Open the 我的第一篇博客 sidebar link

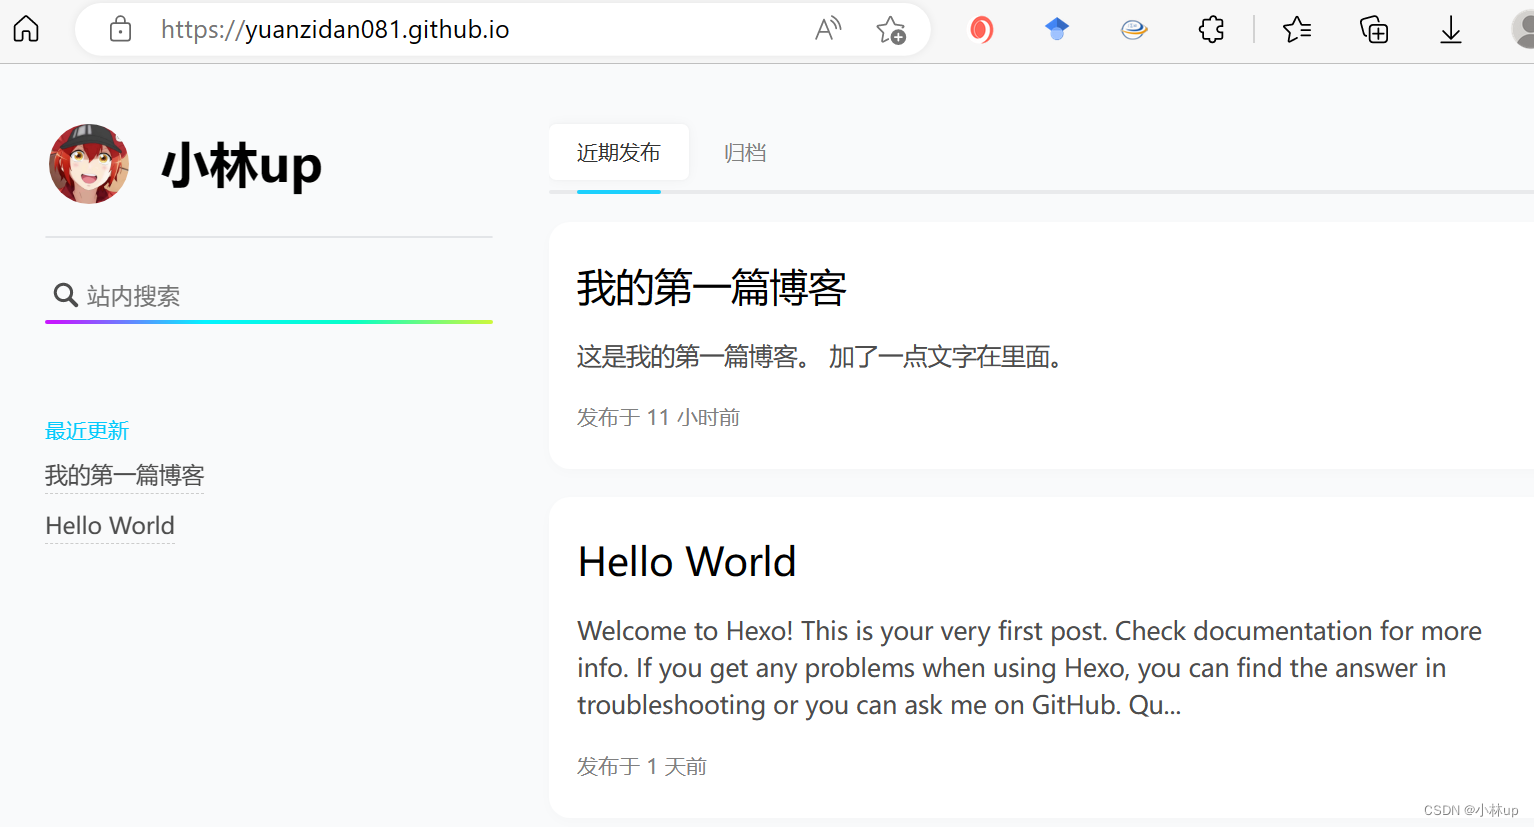pyautogui.click(x=124, y=475)
